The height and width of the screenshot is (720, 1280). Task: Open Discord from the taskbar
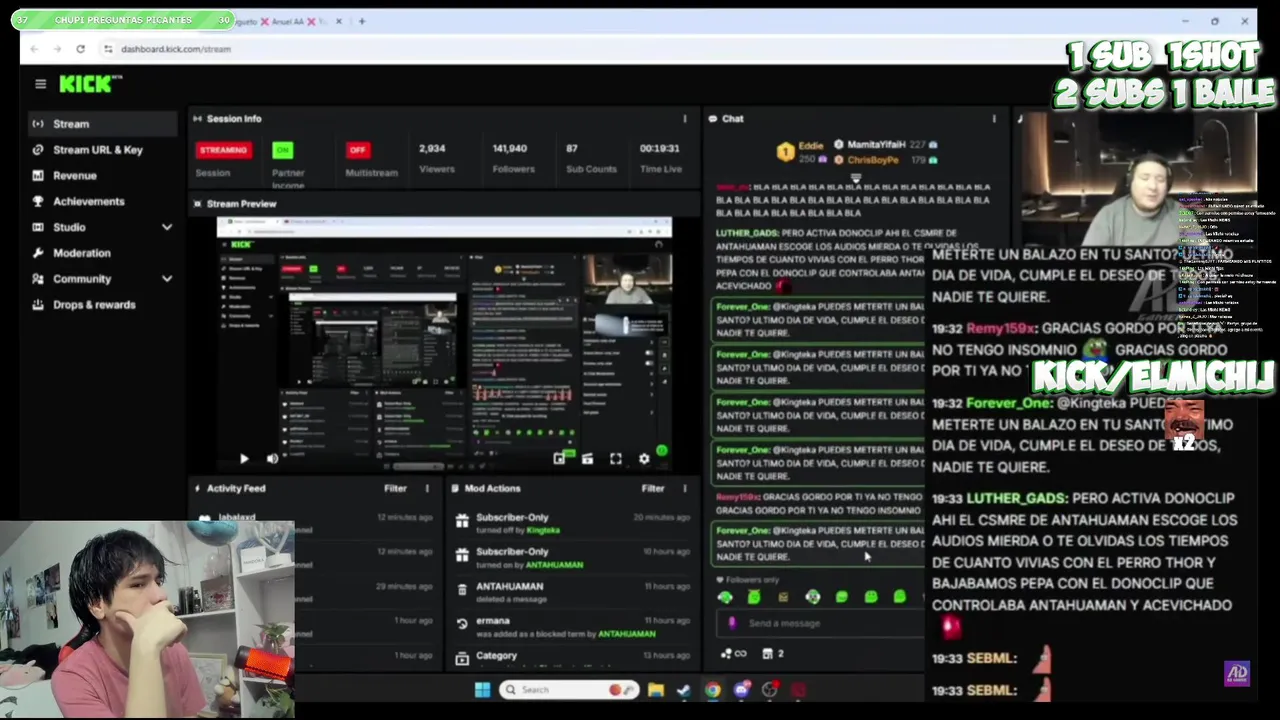(741, 690)
